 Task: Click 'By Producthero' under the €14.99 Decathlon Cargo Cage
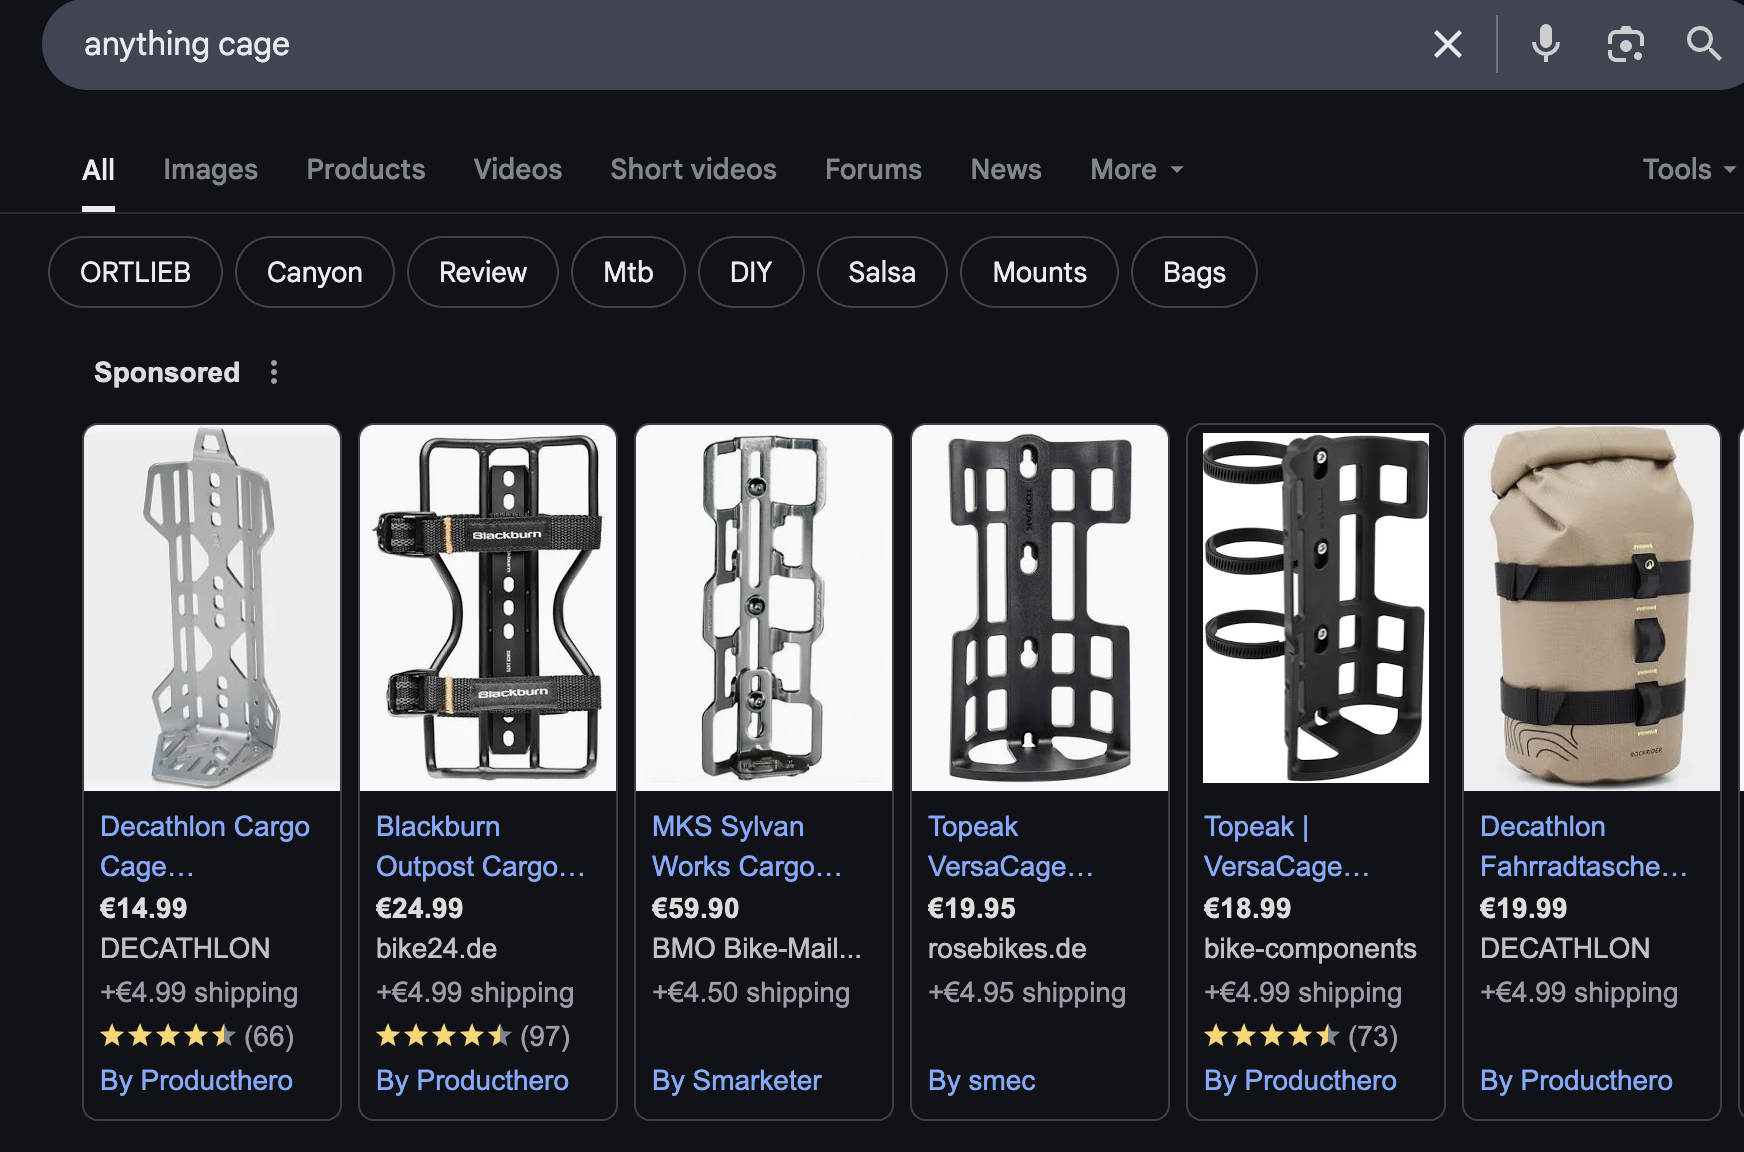point(196,1080)
